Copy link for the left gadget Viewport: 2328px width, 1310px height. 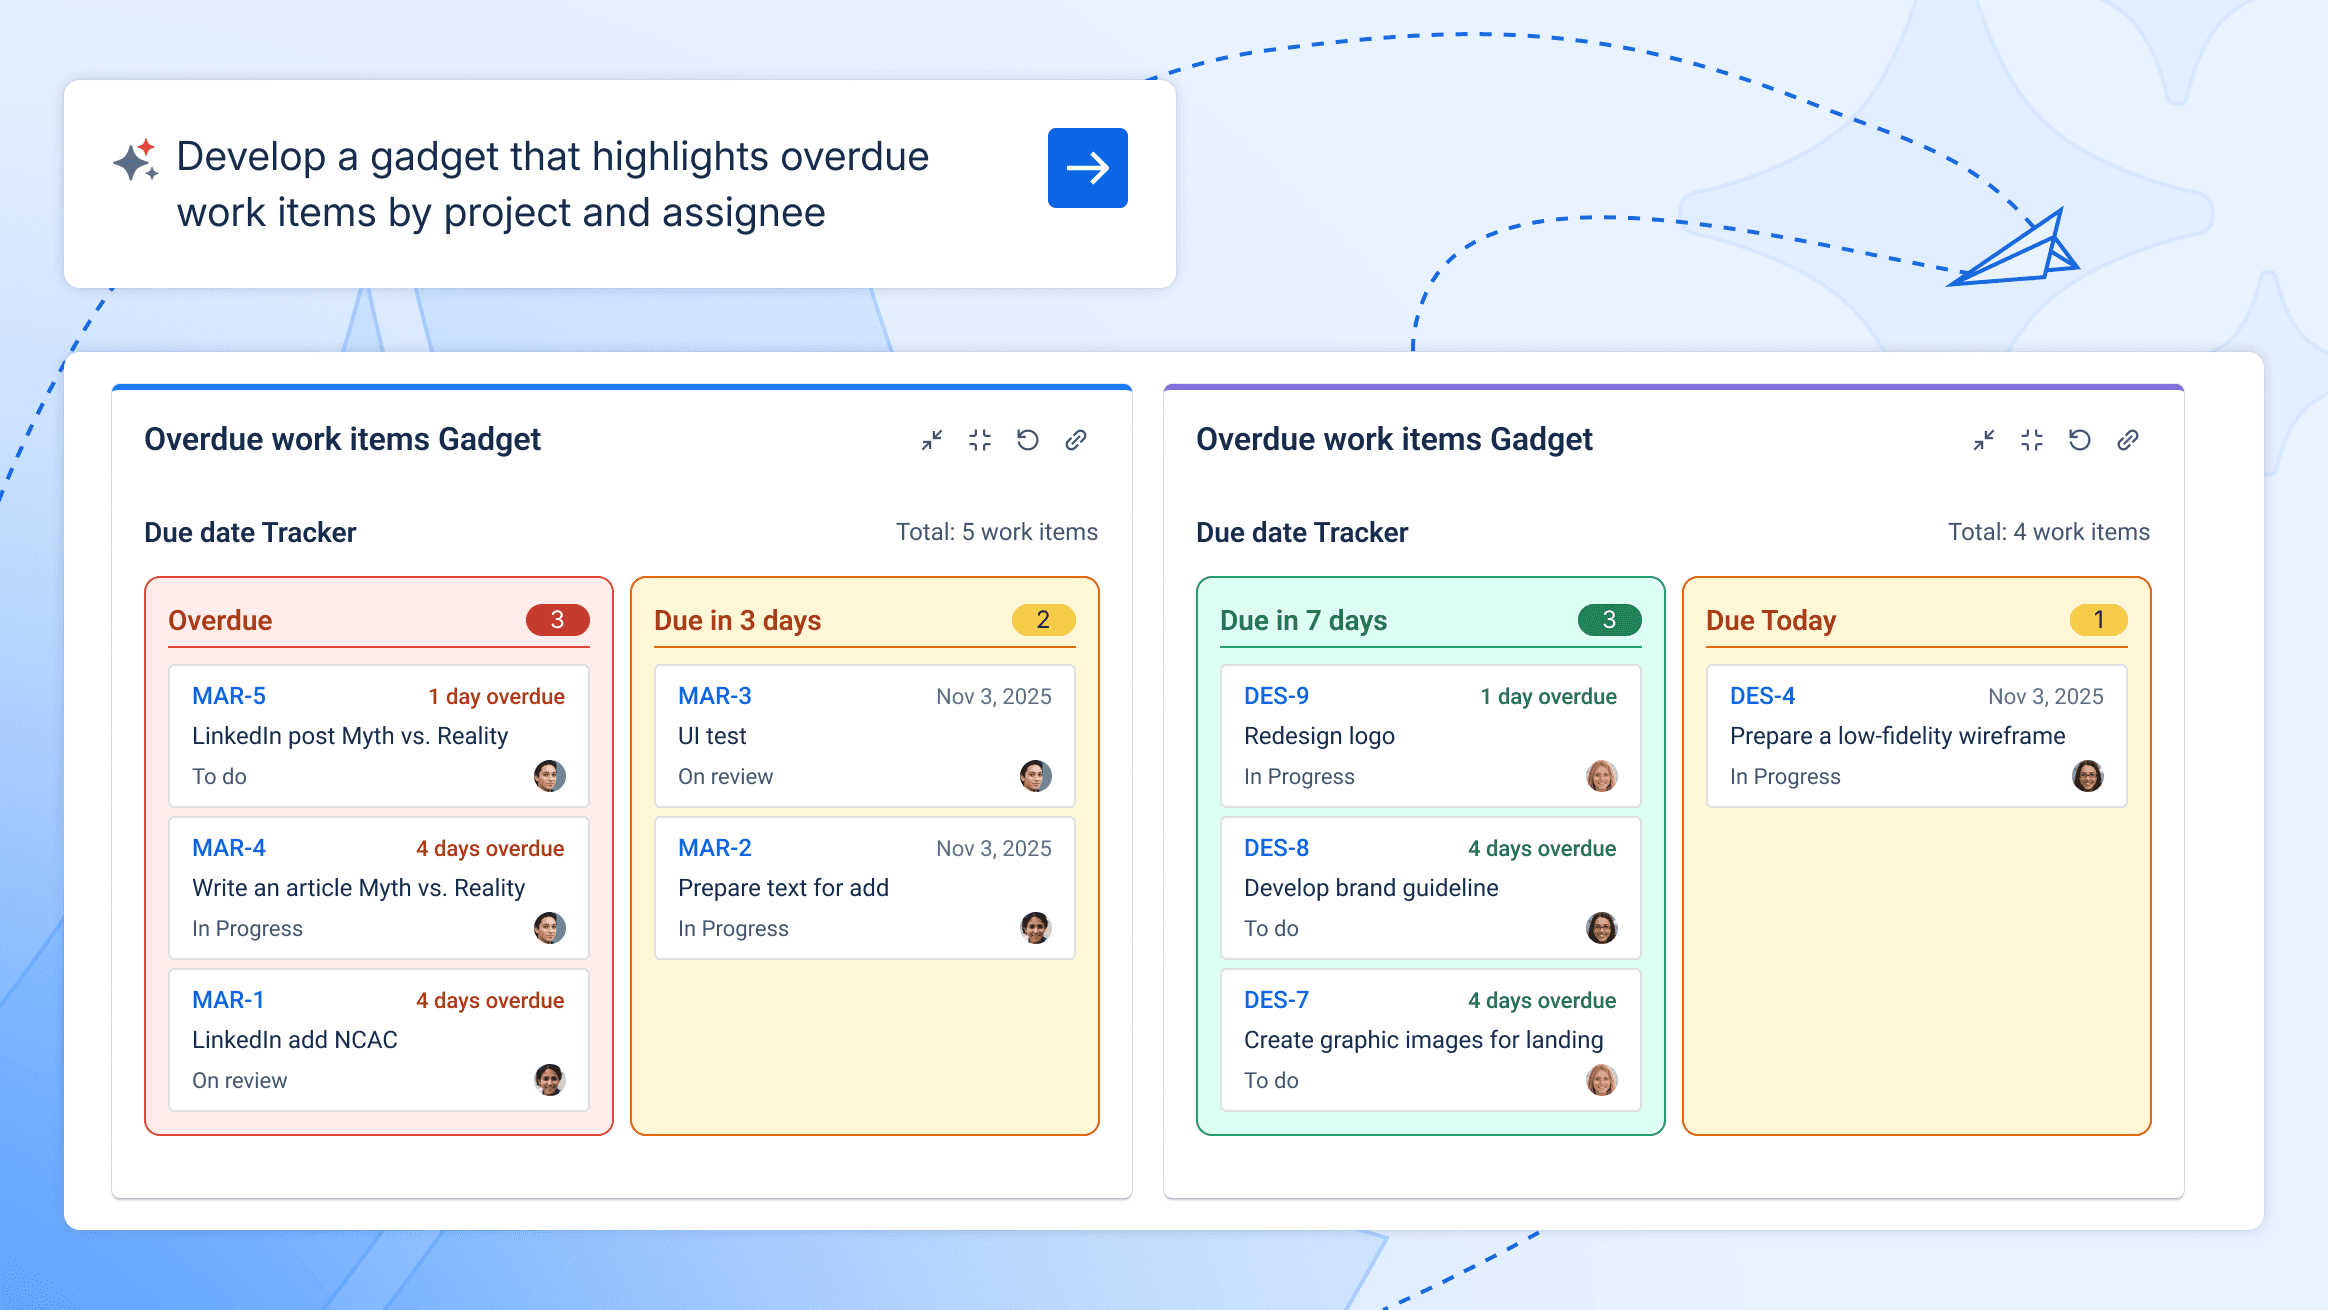(x=1076, y=440)
